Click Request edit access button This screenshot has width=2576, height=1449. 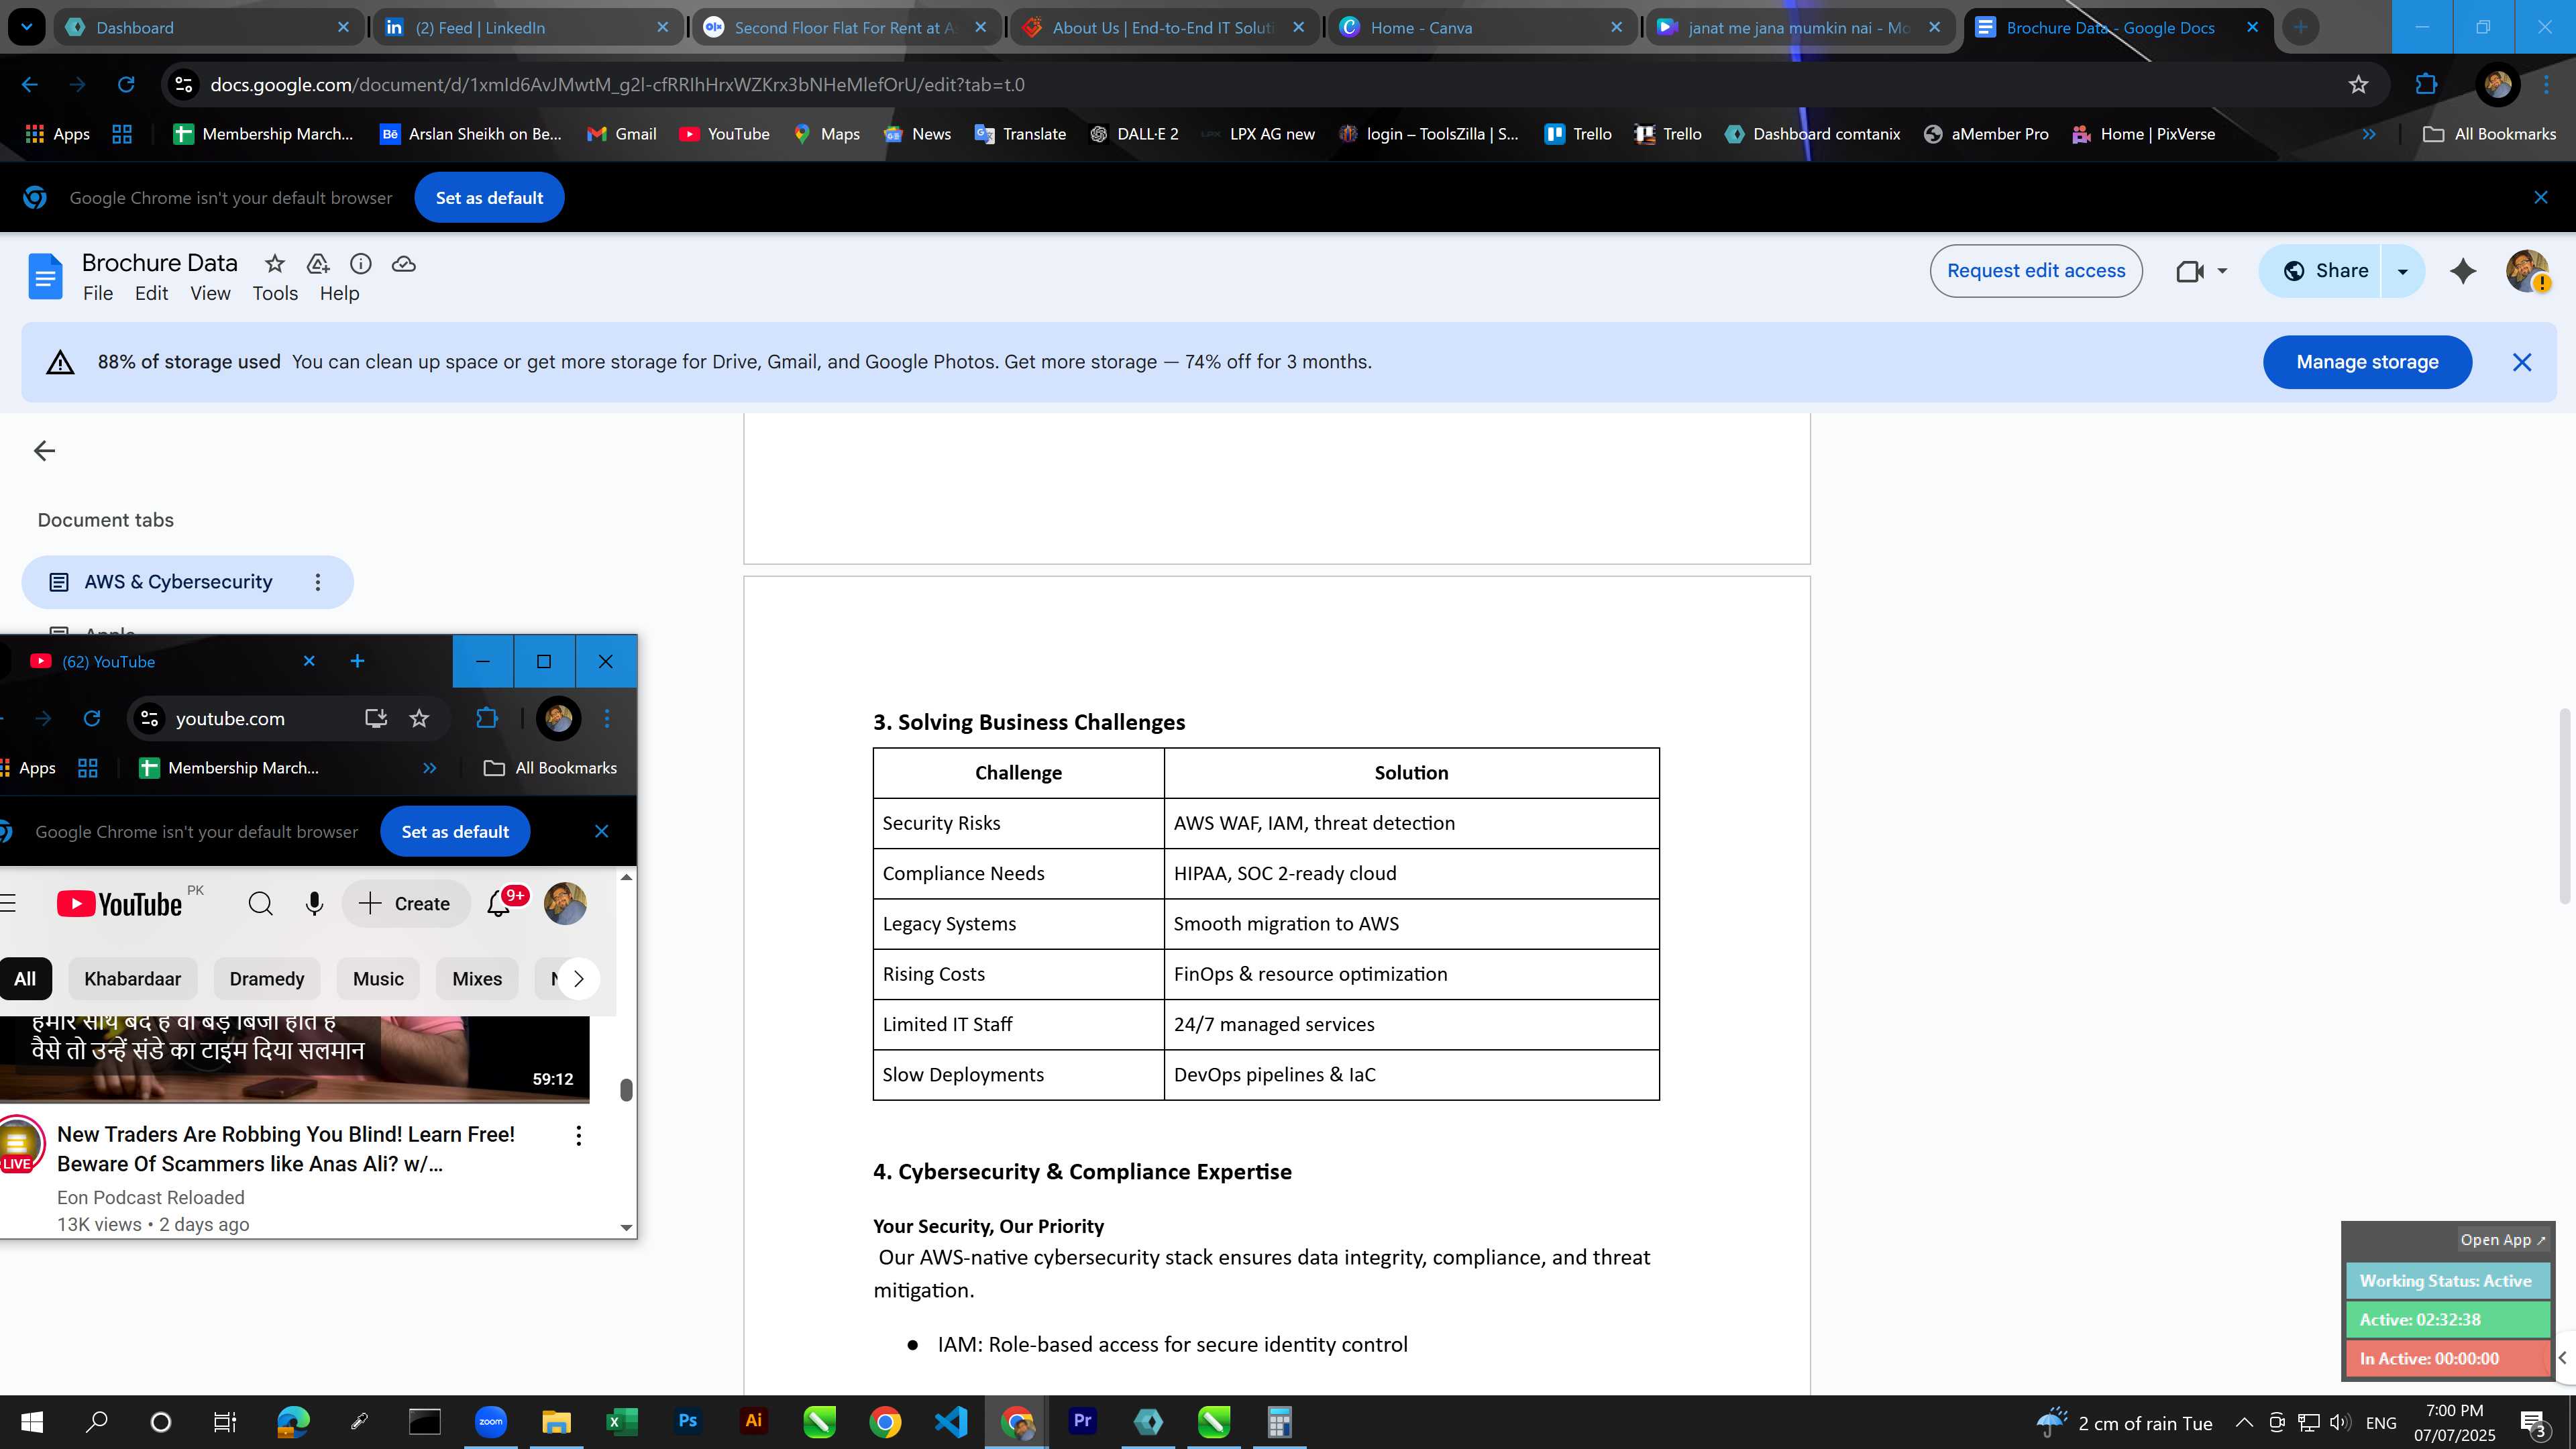(2036, 271)
